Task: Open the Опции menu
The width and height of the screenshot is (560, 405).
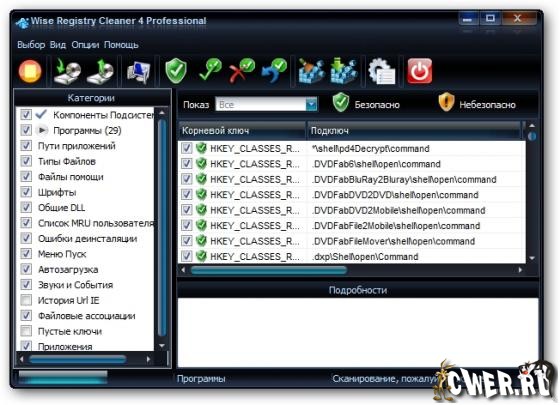Action: [85, 45]
